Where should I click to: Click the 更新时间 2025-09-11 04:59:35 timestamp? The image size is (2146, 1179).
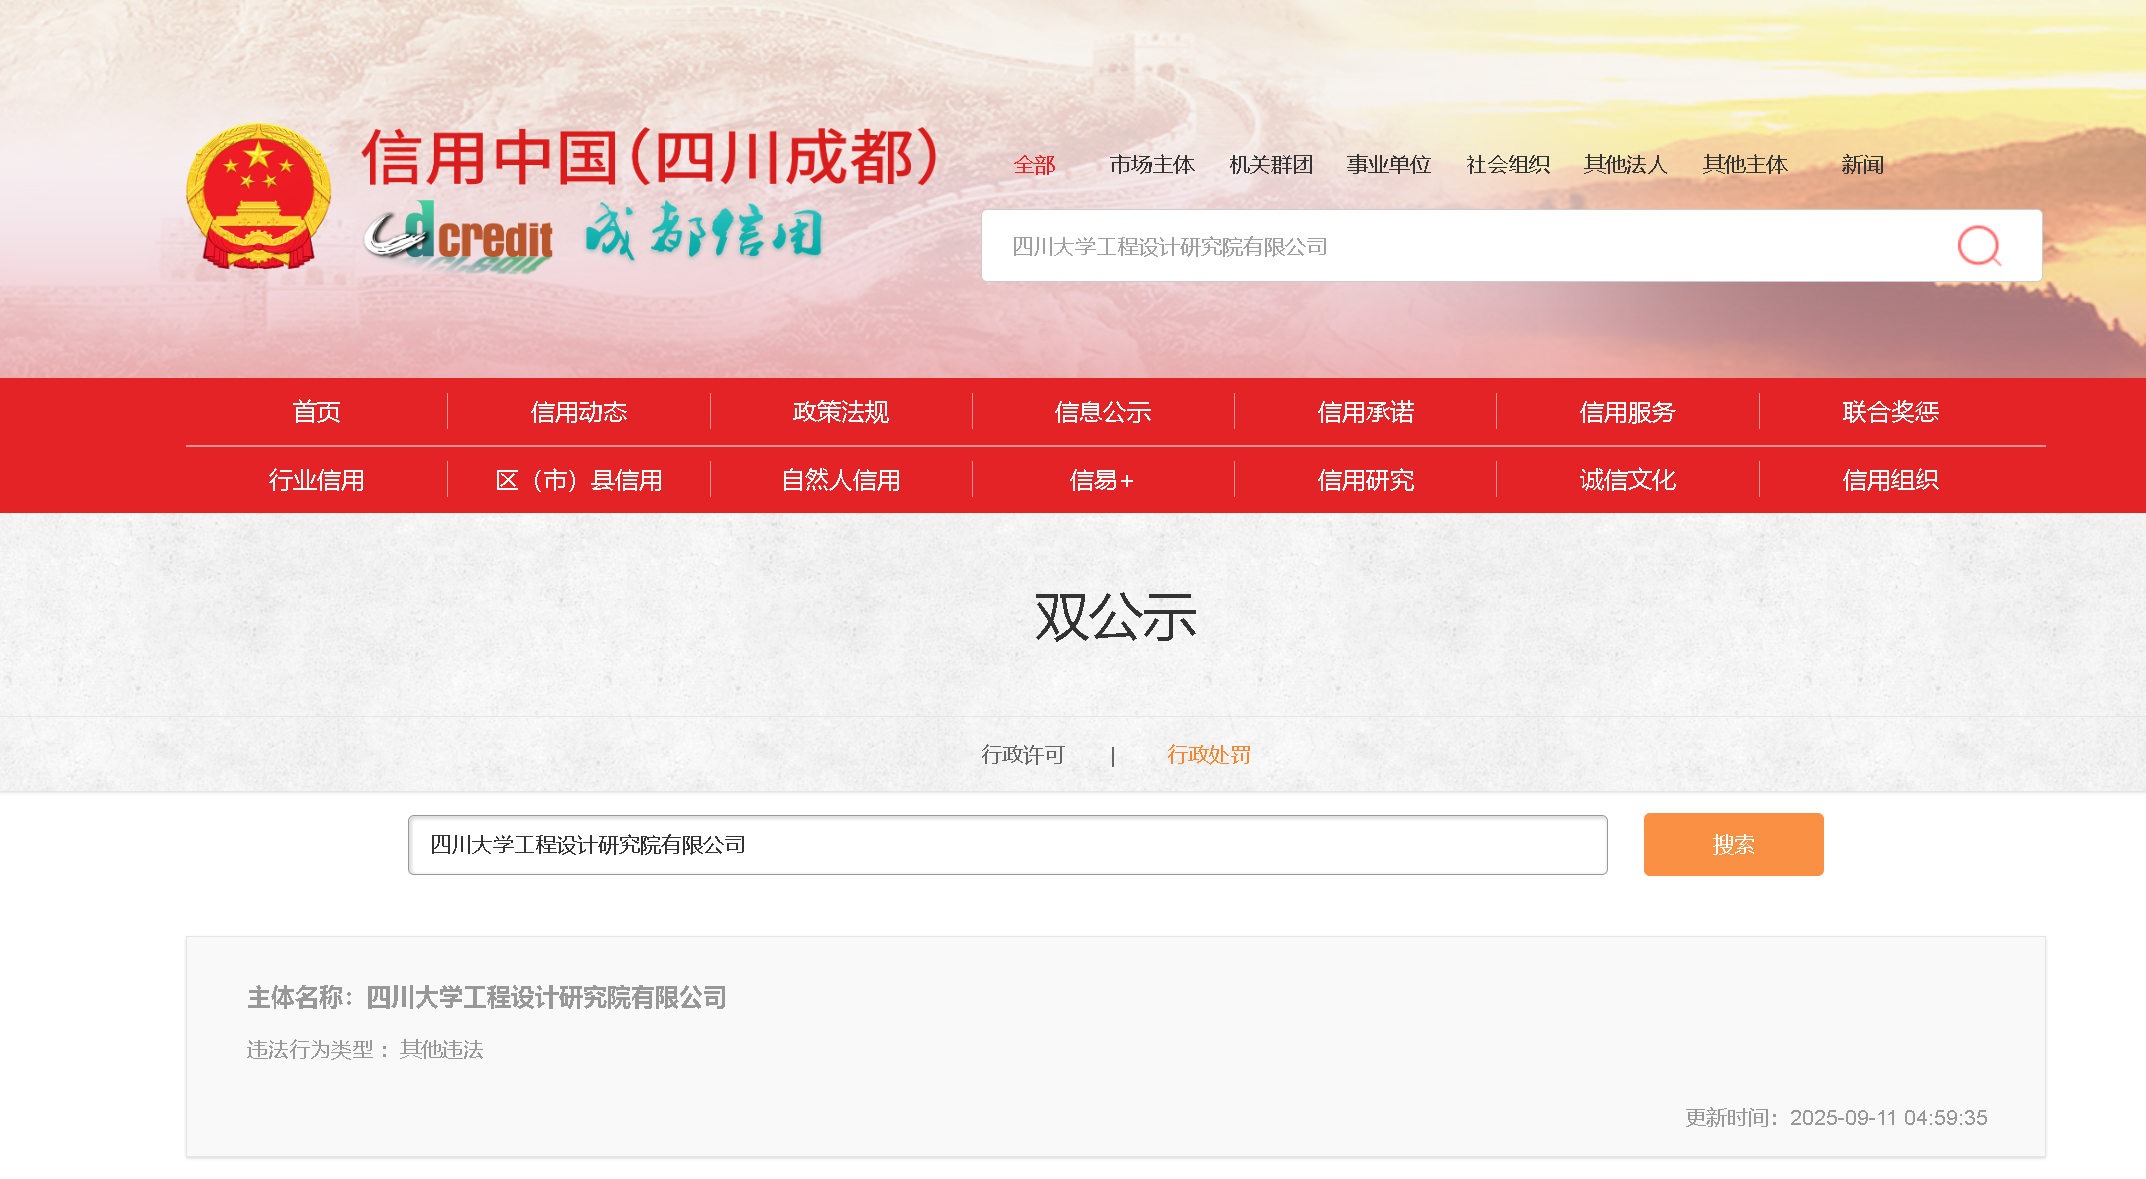pyautogui.click(x=1836, y=1118)
